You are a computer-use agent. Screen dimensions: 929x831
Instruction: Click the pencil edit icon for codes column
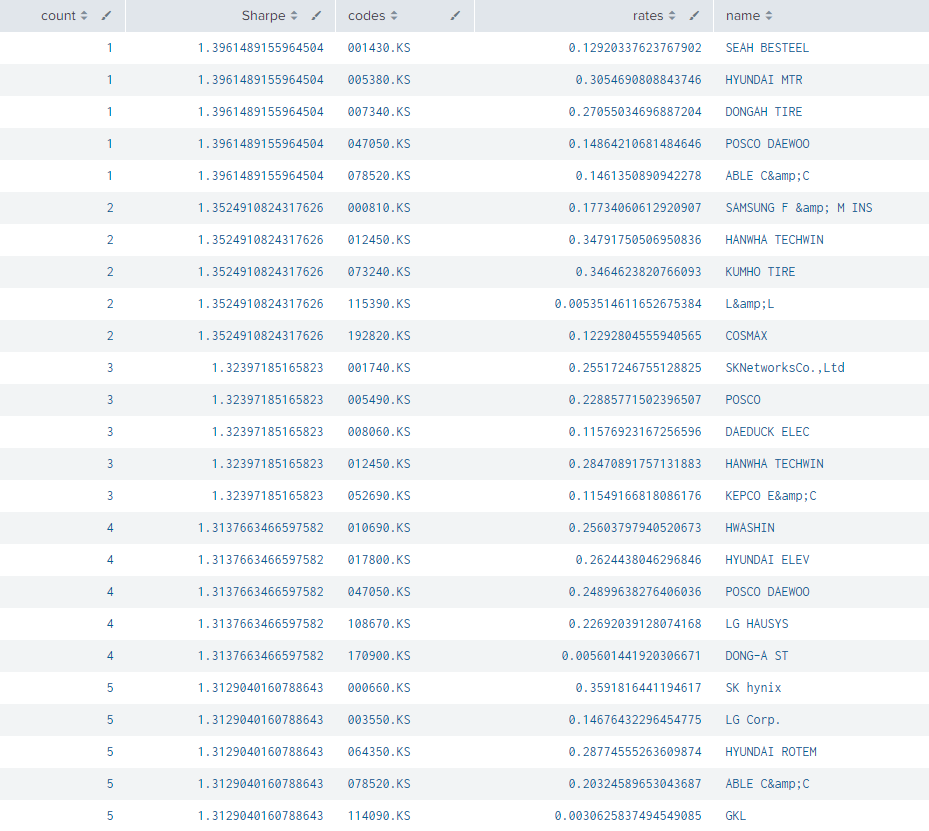click(455, 16)
